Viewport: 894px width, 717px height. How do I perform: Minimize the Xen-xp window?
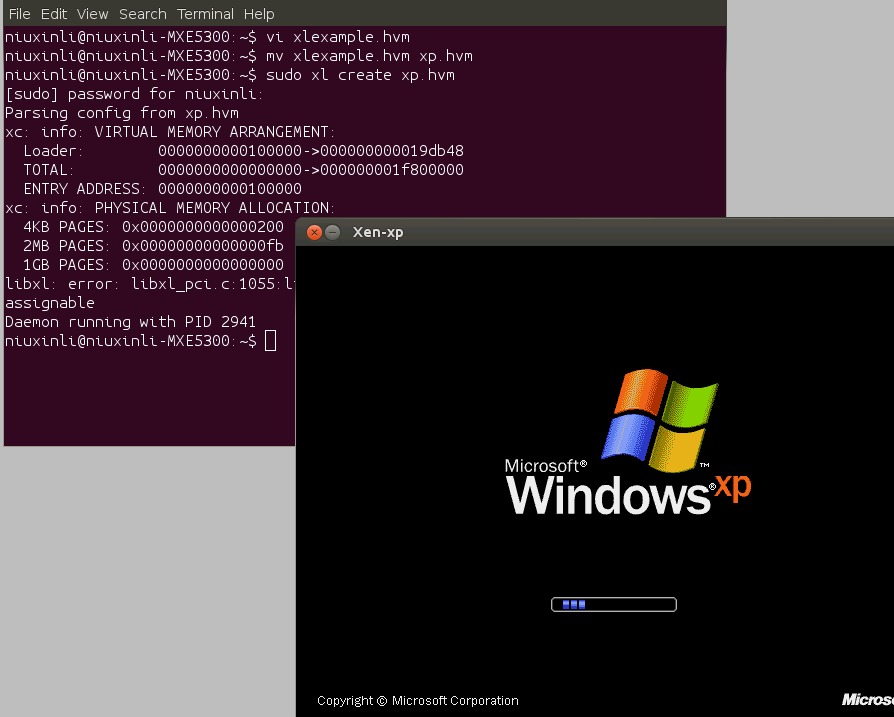333,232
